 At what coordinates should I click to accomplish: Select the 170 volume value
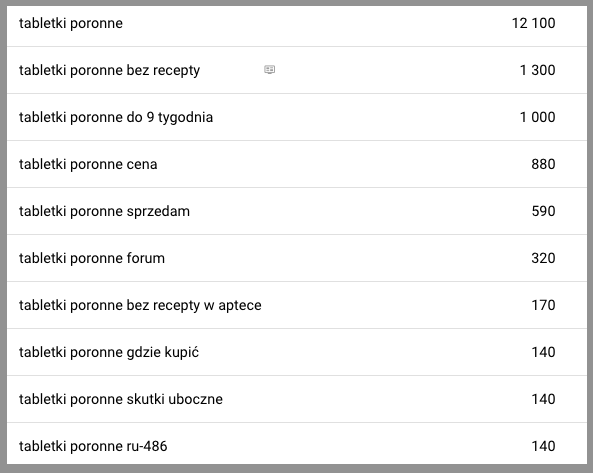[543, 305]
